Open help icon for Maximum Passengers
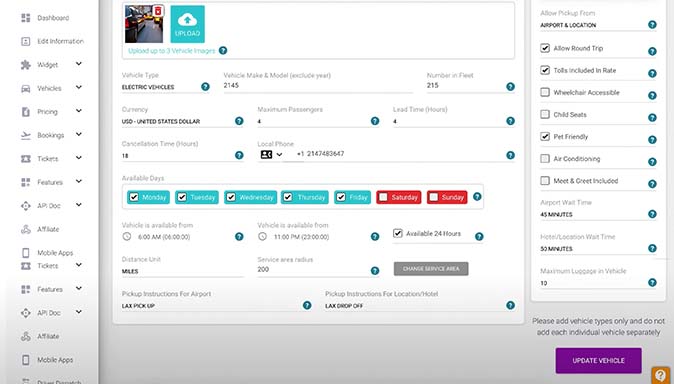Screen dimensions: 674x384 pyautogui.click(x=375, y=121)
